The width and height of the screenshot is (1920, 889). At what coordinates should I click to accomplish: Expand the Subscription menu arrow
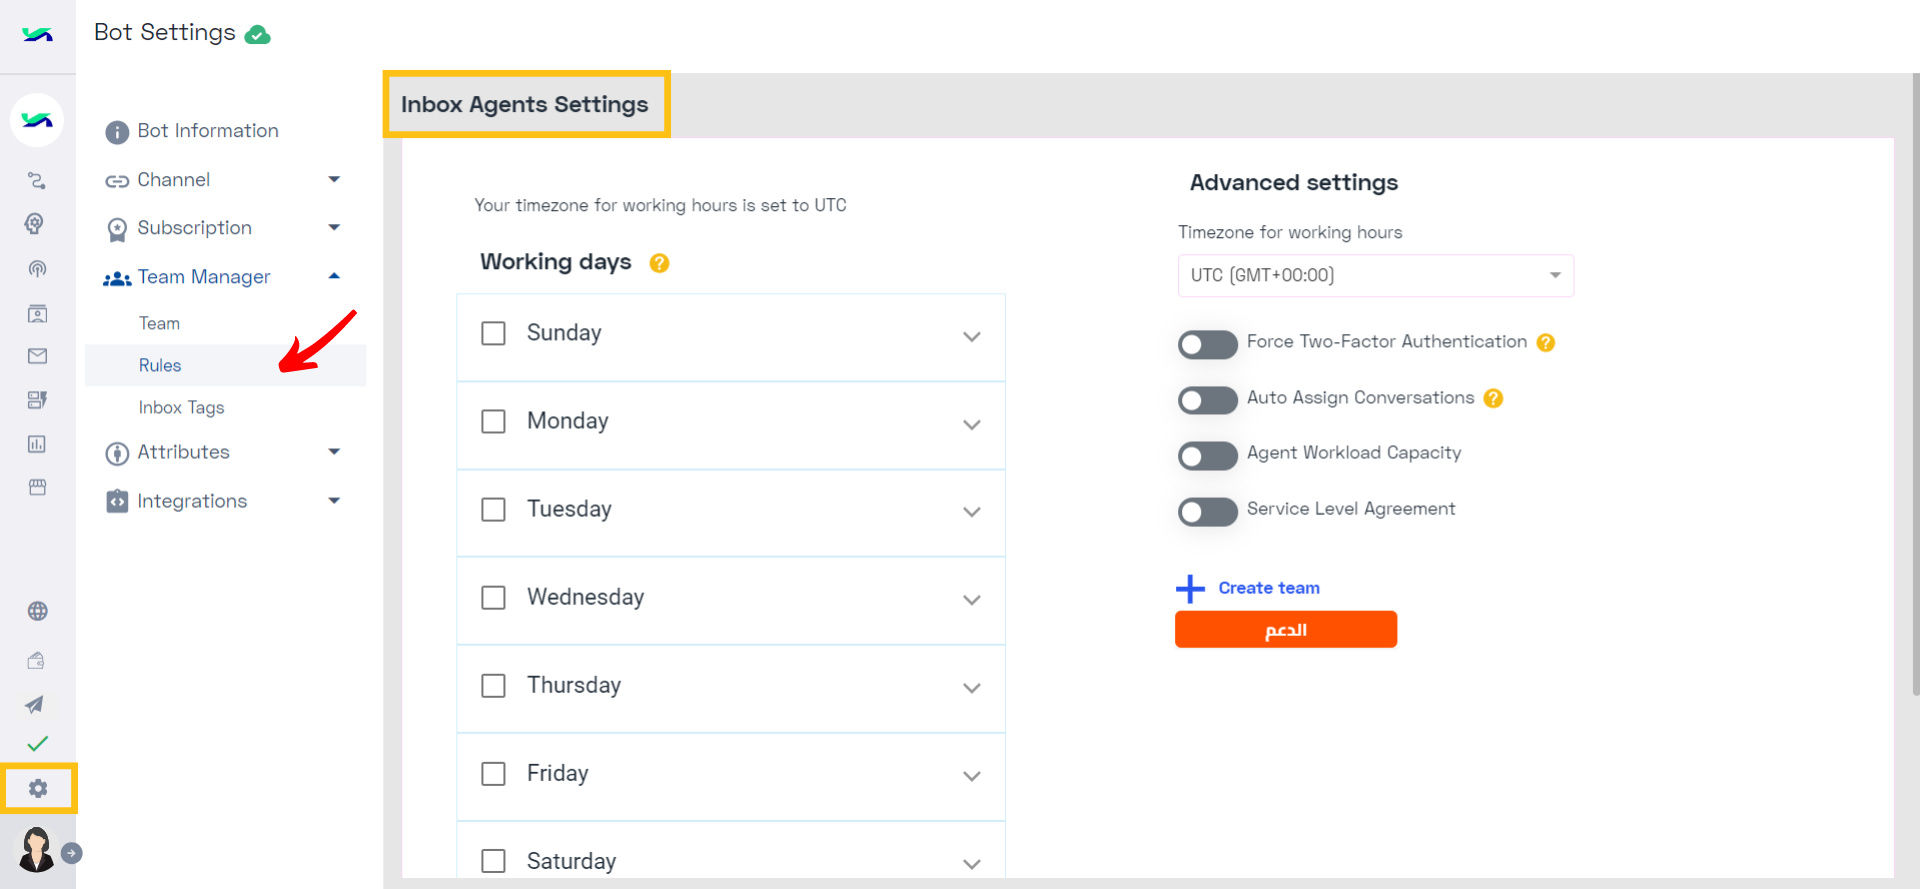[x=334, y=228]
